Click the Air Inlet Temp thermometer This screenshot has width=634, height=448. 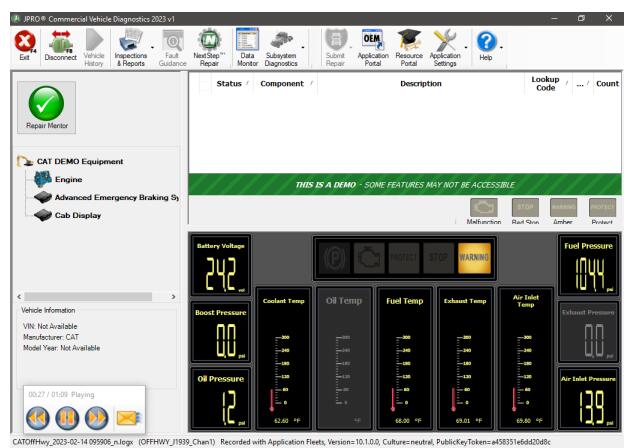tap(526, 359)
